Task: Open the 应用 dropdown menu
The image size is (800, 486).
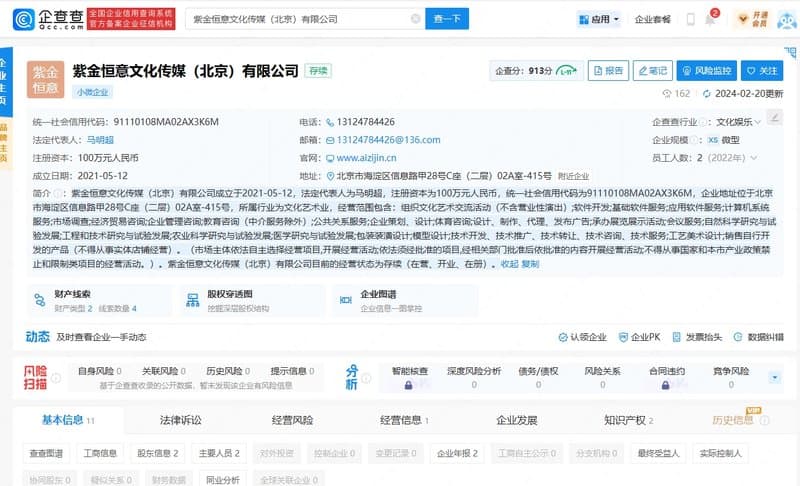Action: tap(599, 19)
